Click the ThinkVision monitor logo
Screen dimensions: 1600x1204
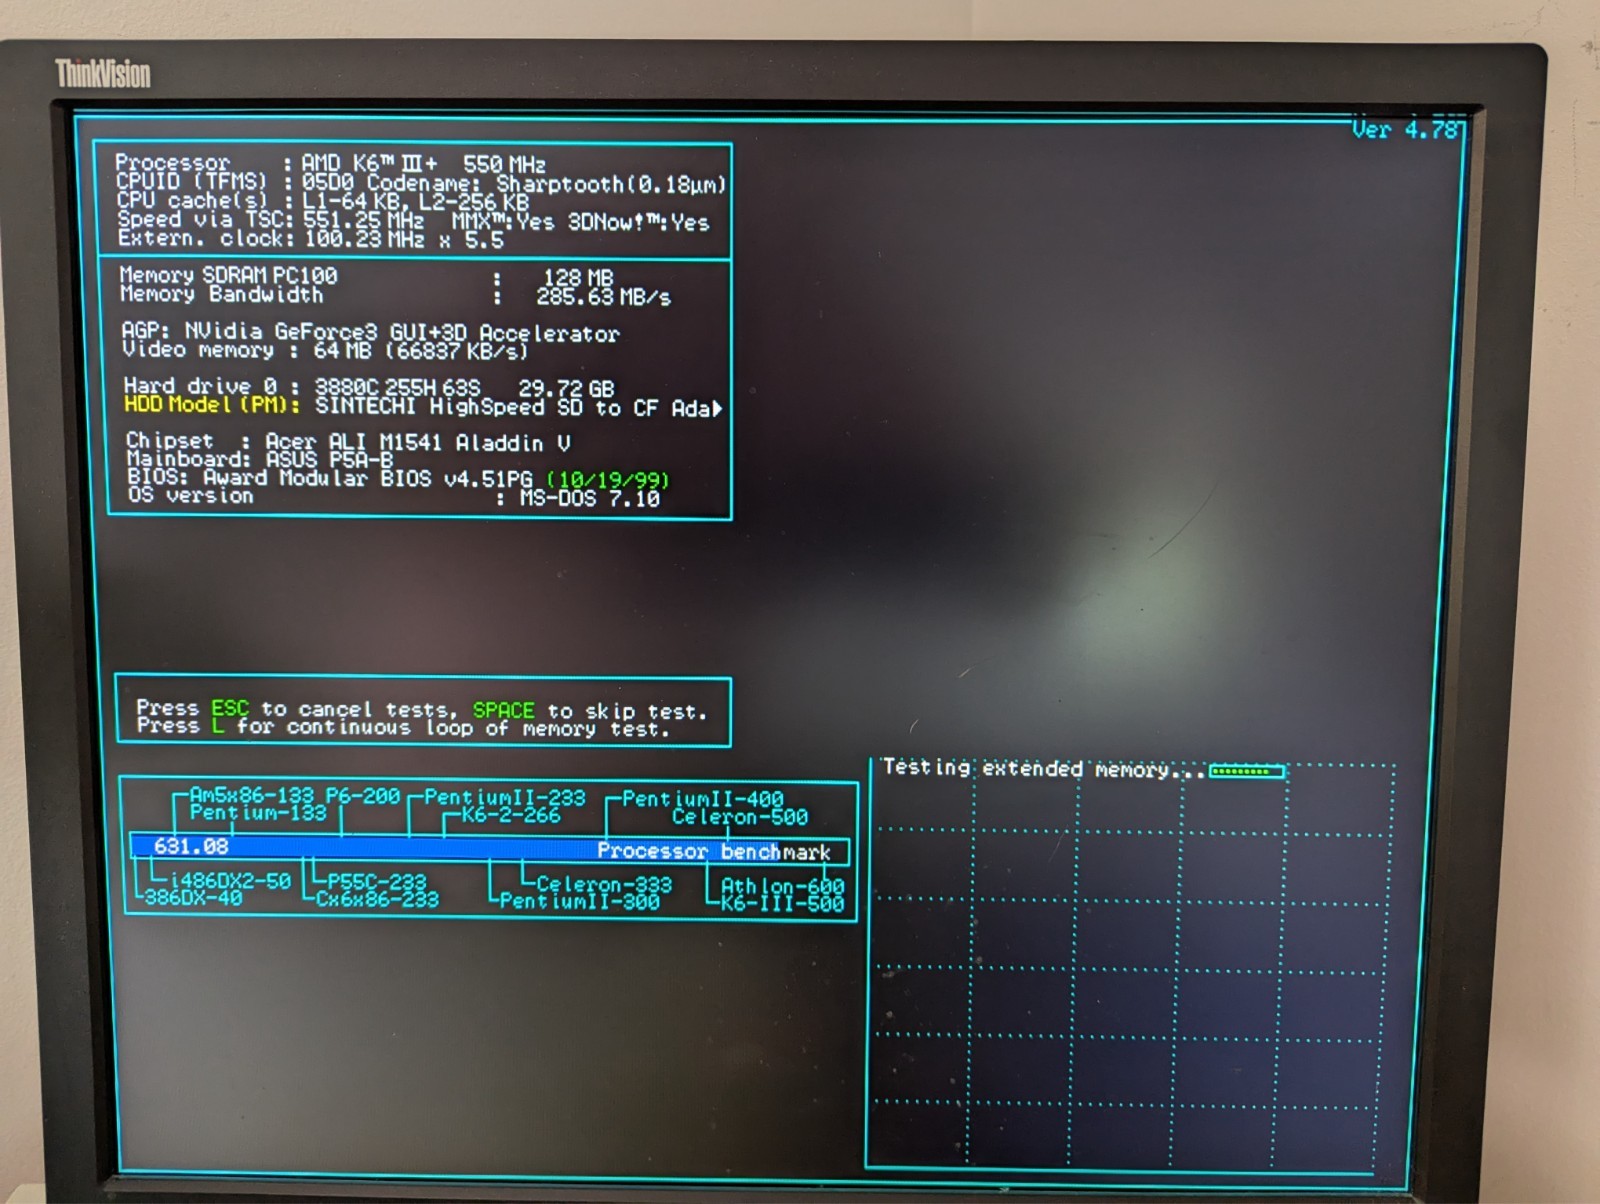[x=103, y=74]
